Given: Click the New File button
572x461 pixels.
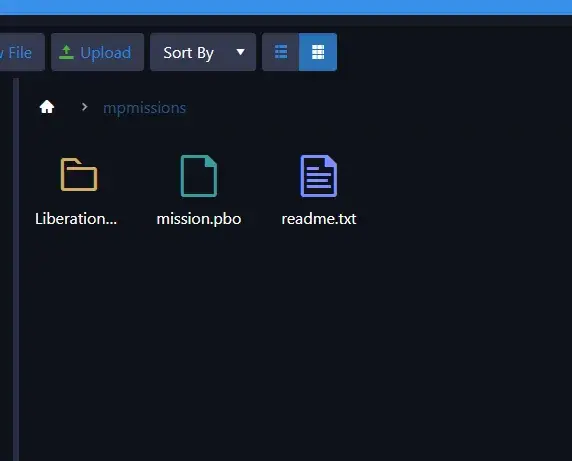Looking at the screenshot, I should click(20, 52).
